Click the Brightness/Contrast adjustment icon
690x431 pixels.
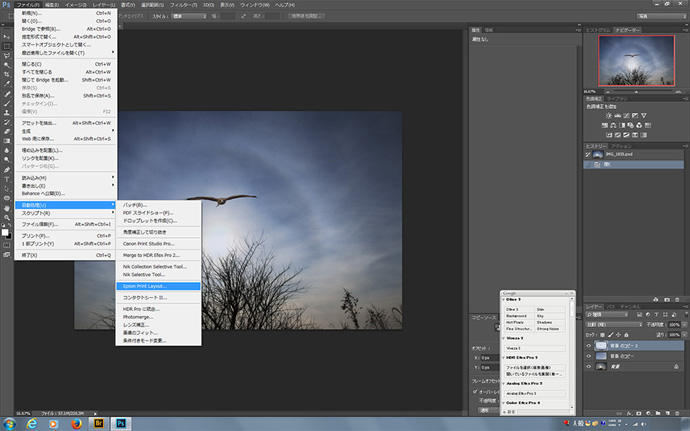pos(607,115)
